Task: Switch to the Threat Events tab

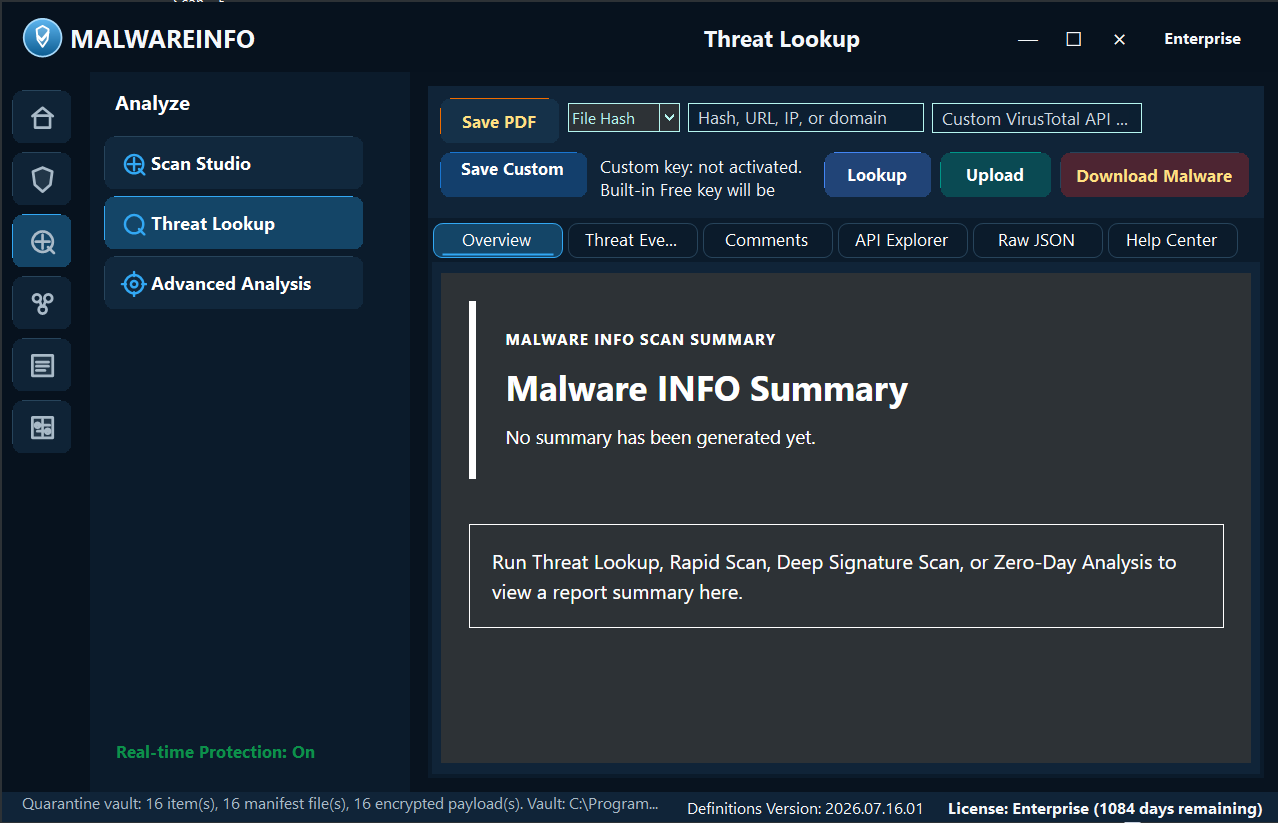Action: tap(631, 240)
